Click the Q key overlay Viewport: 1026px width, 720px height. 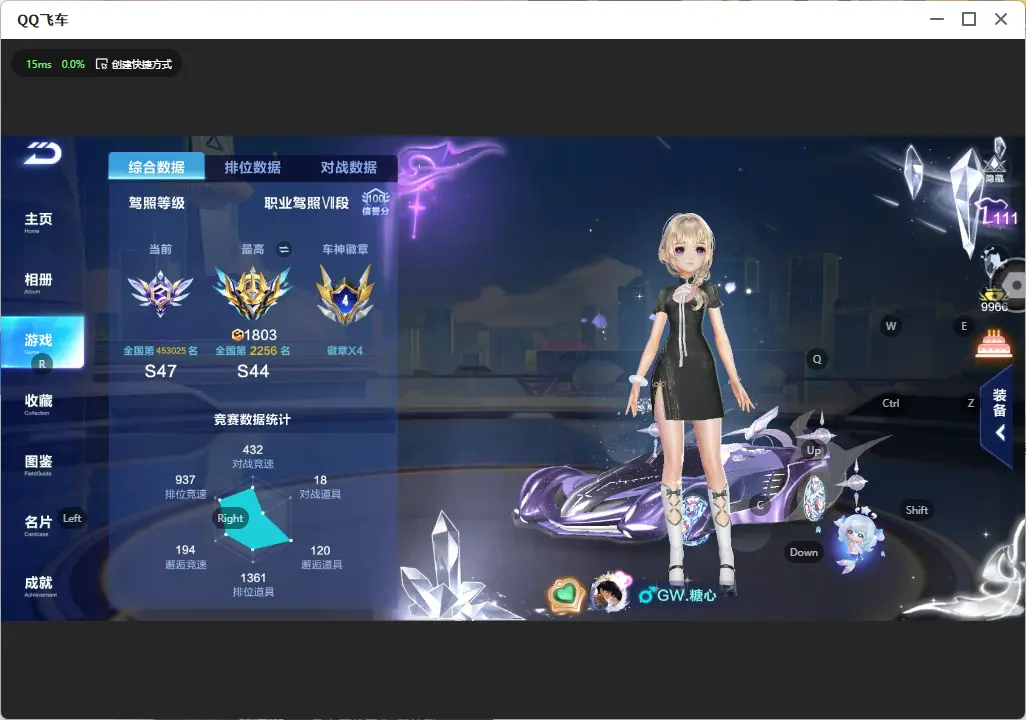tap(817, 359)
